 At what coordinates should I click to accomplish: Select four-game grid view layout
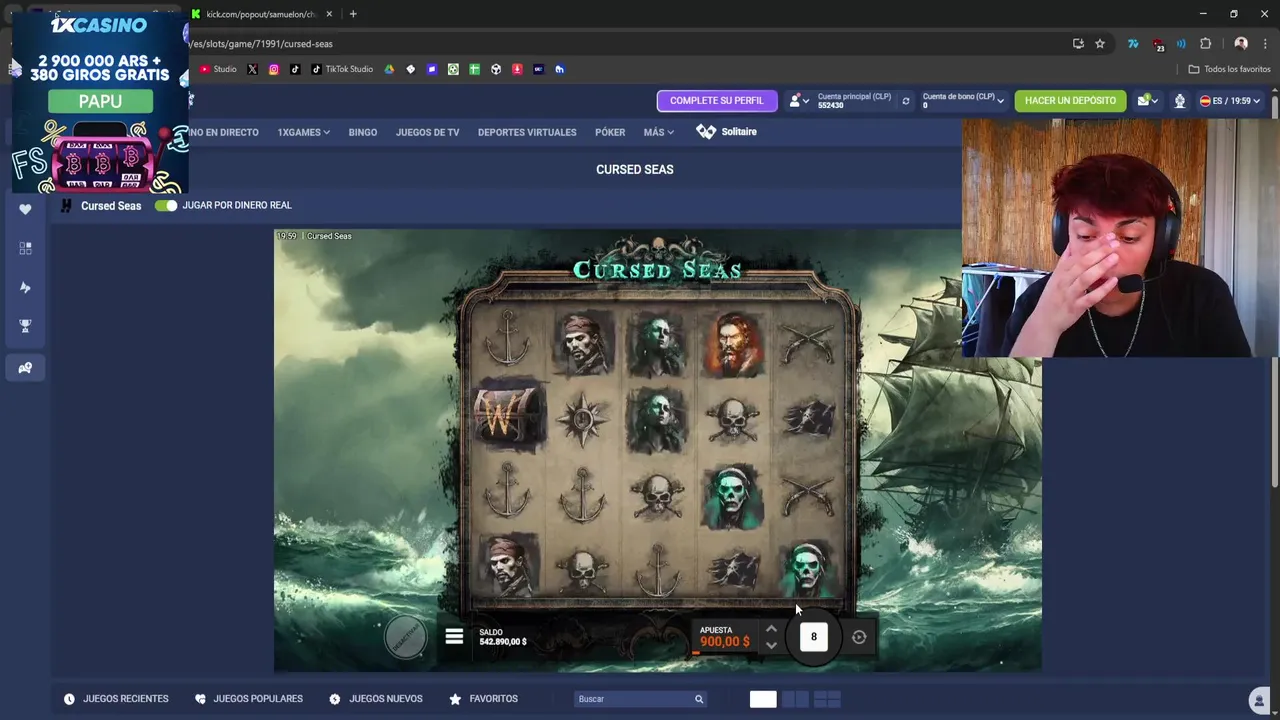(828, 699)
